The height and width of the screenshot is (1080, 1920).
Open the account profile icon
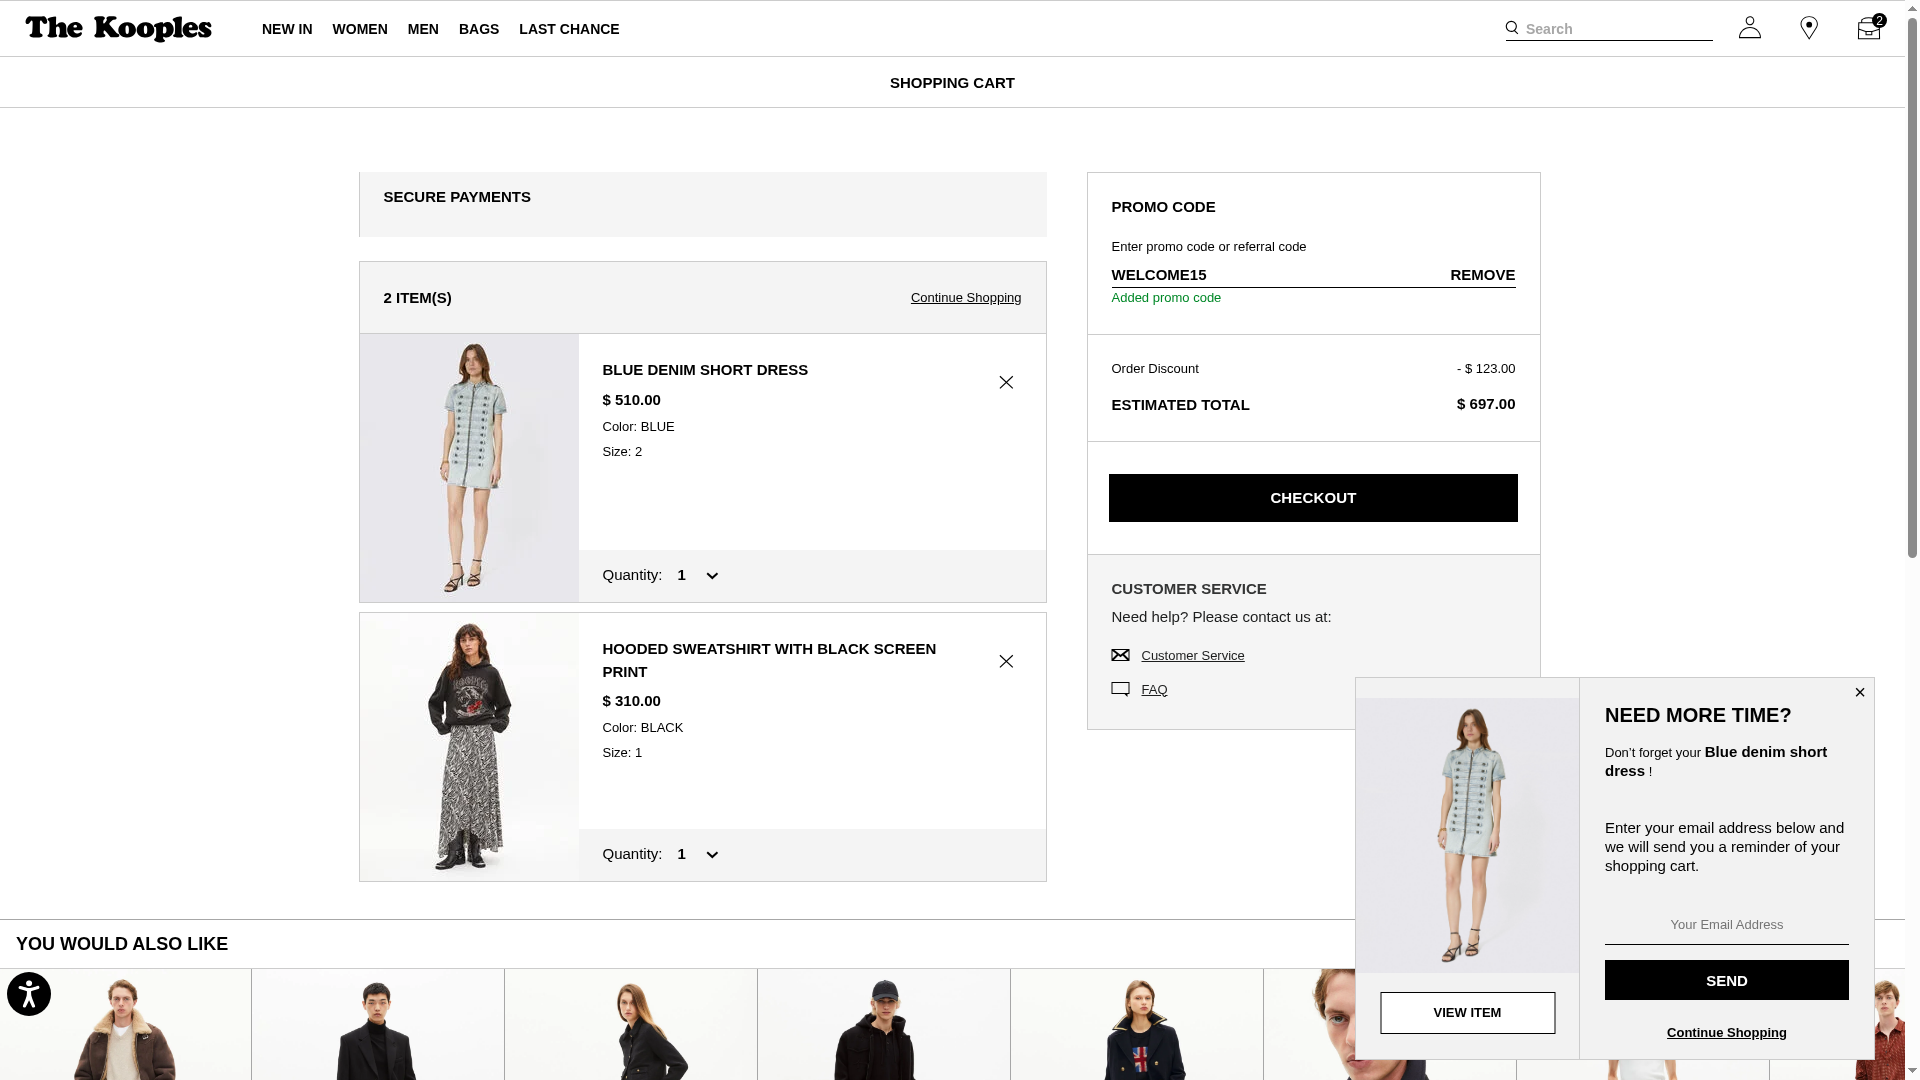1749,28
